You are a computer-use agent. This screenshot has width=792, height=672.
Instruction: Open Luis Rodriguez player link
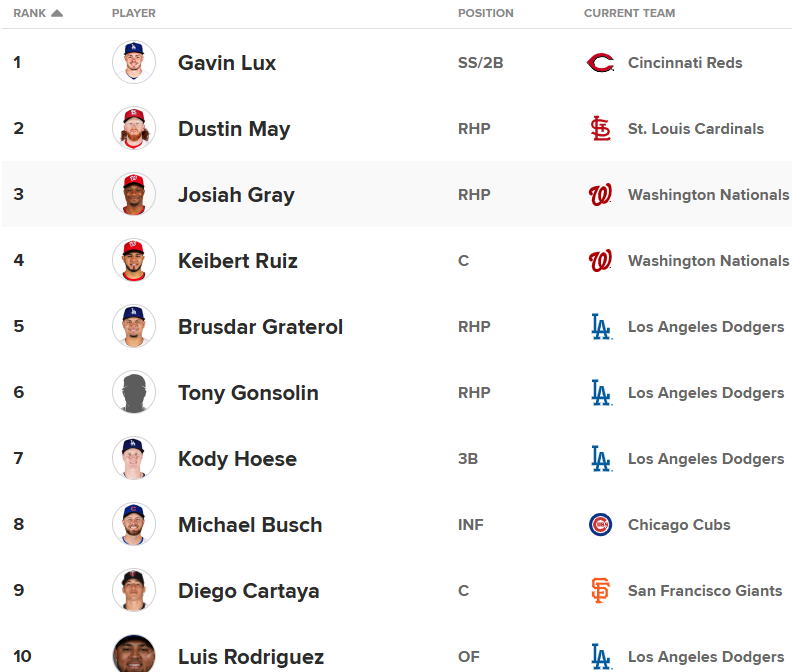click(251, 657)
